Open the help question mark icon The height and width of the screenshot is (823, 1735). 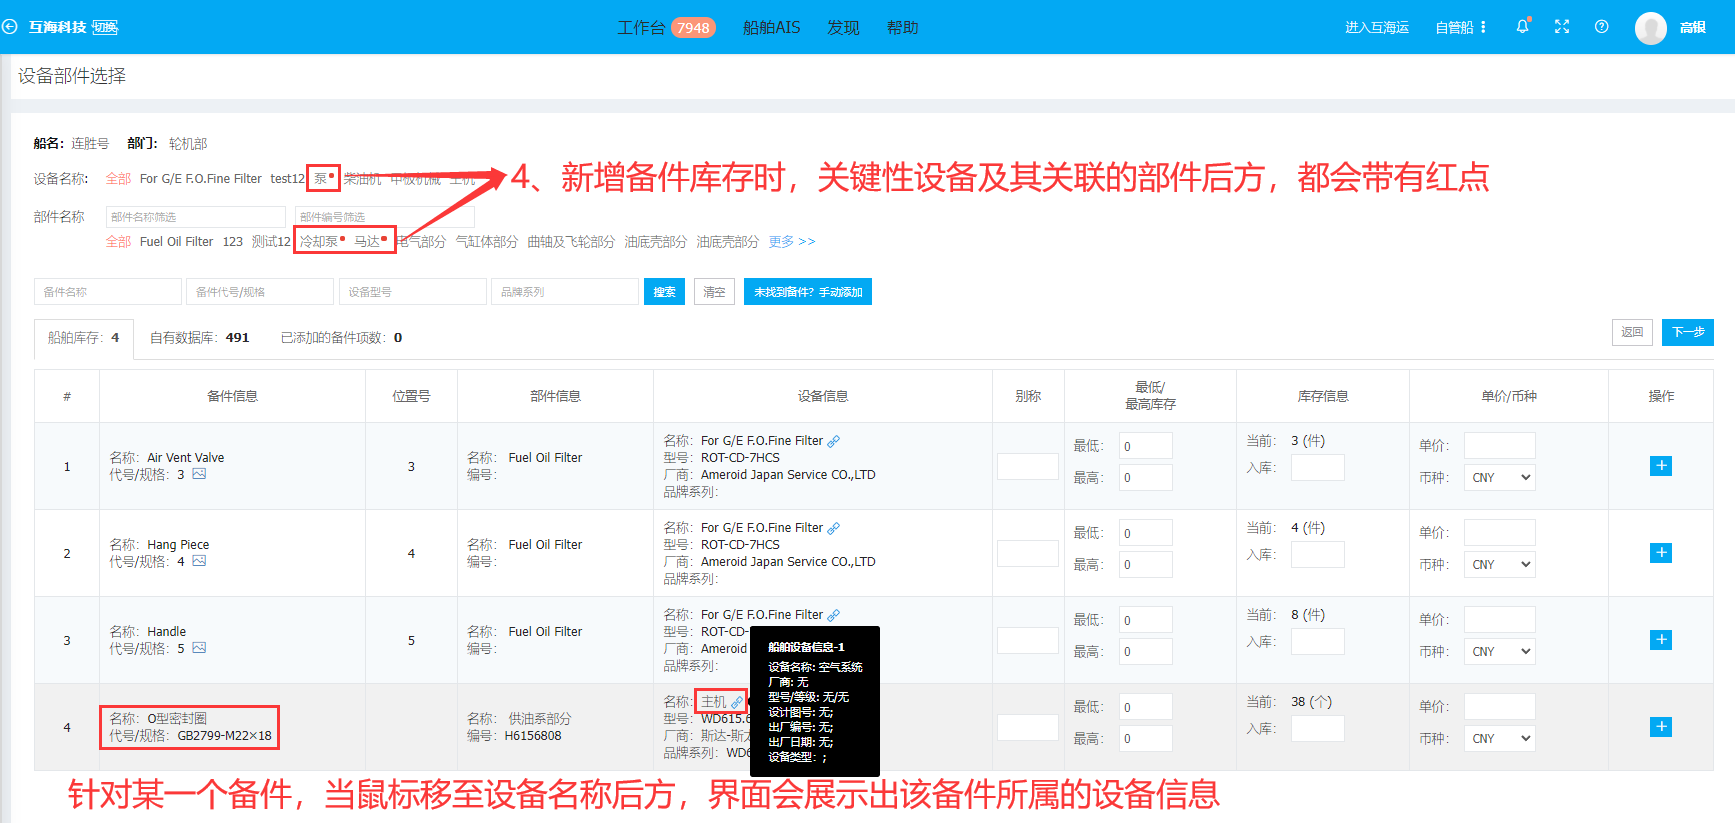point(1602,27)
